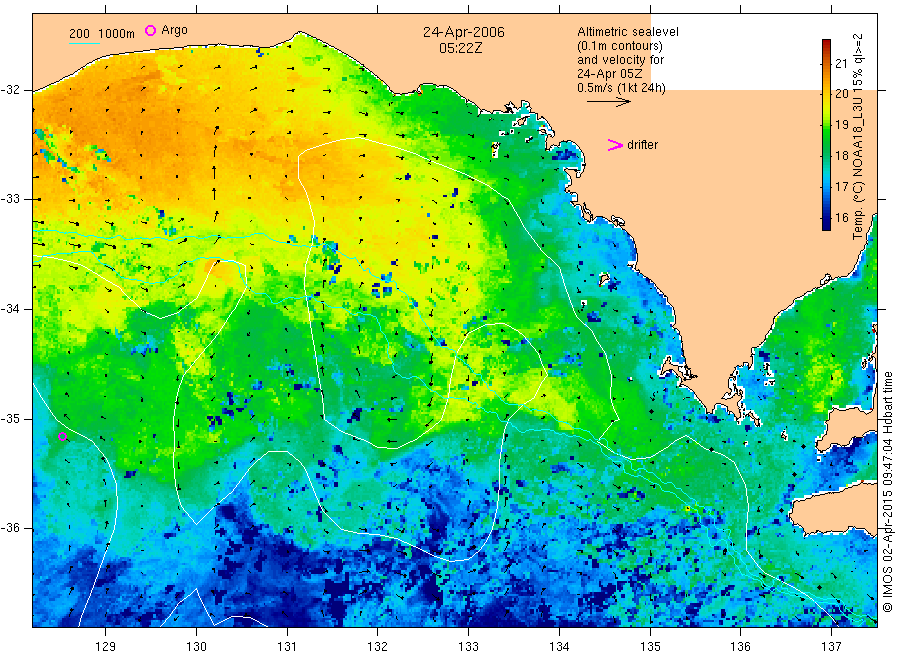Click the 'Argo' legend label
This screenshot has height=660, width=900.
click(174, 30)
